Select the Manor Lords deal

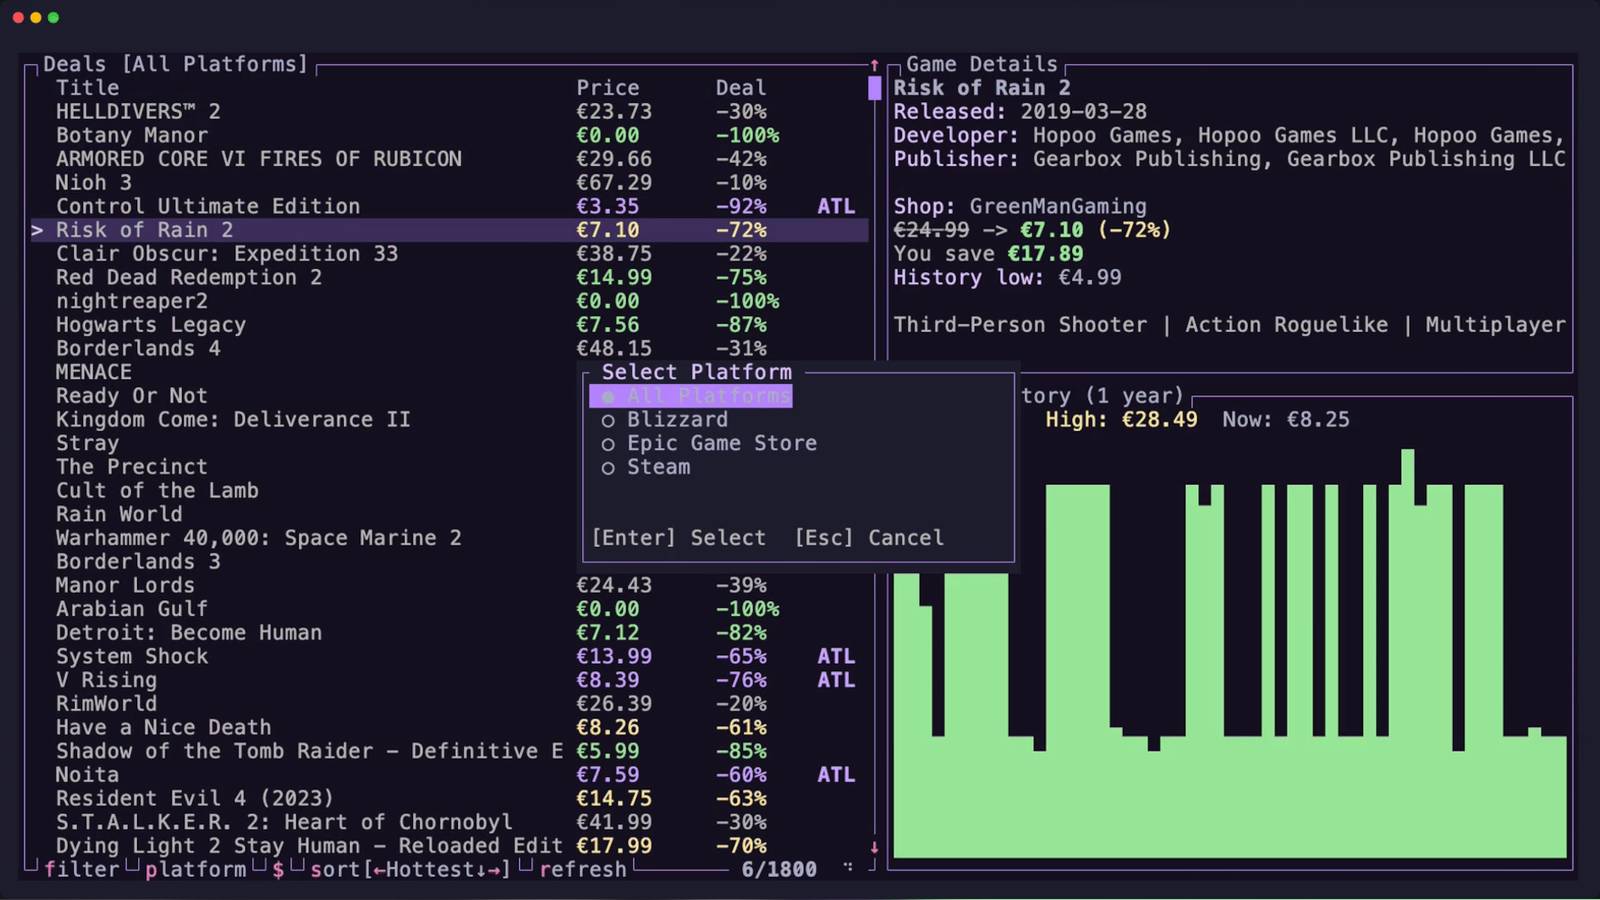pos(450,585)
